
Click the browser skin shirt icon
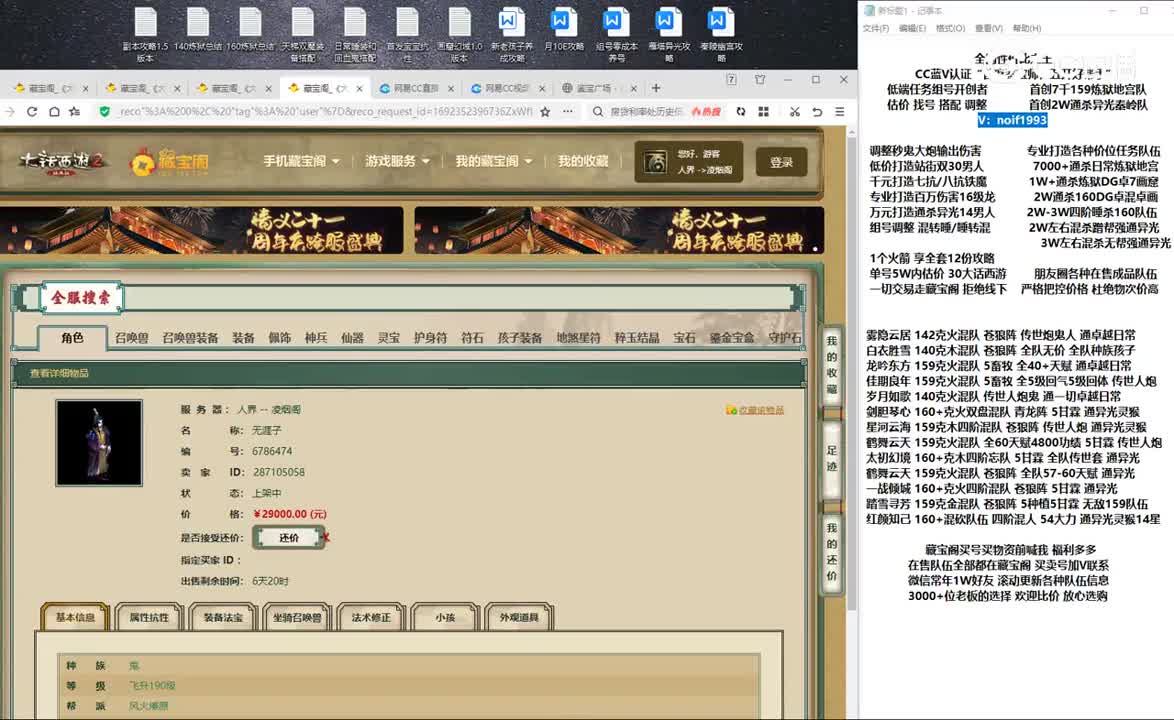[760, 79]
